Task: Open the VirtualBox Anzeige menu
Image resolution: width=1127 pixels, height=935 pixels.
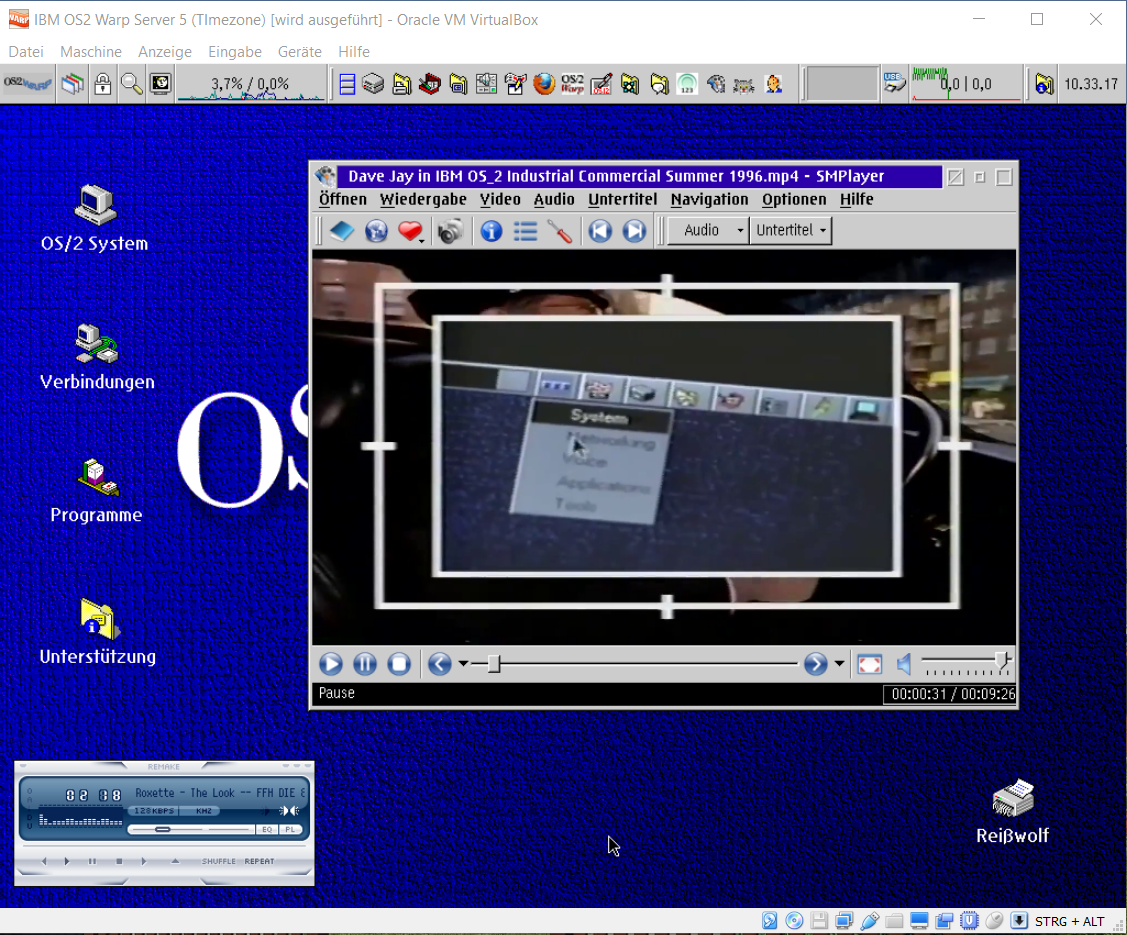Action: pos(165,52)
